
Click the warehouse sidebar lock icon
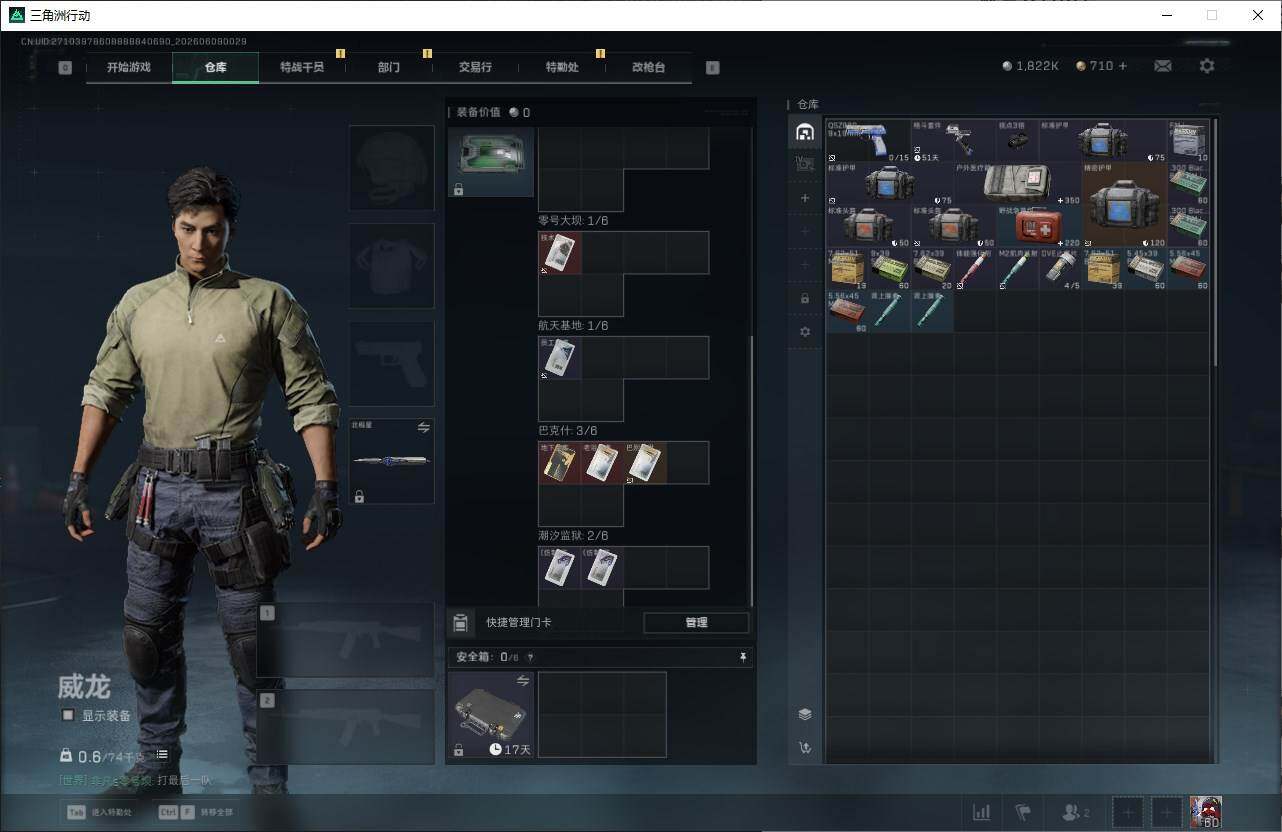pos(805,298)
